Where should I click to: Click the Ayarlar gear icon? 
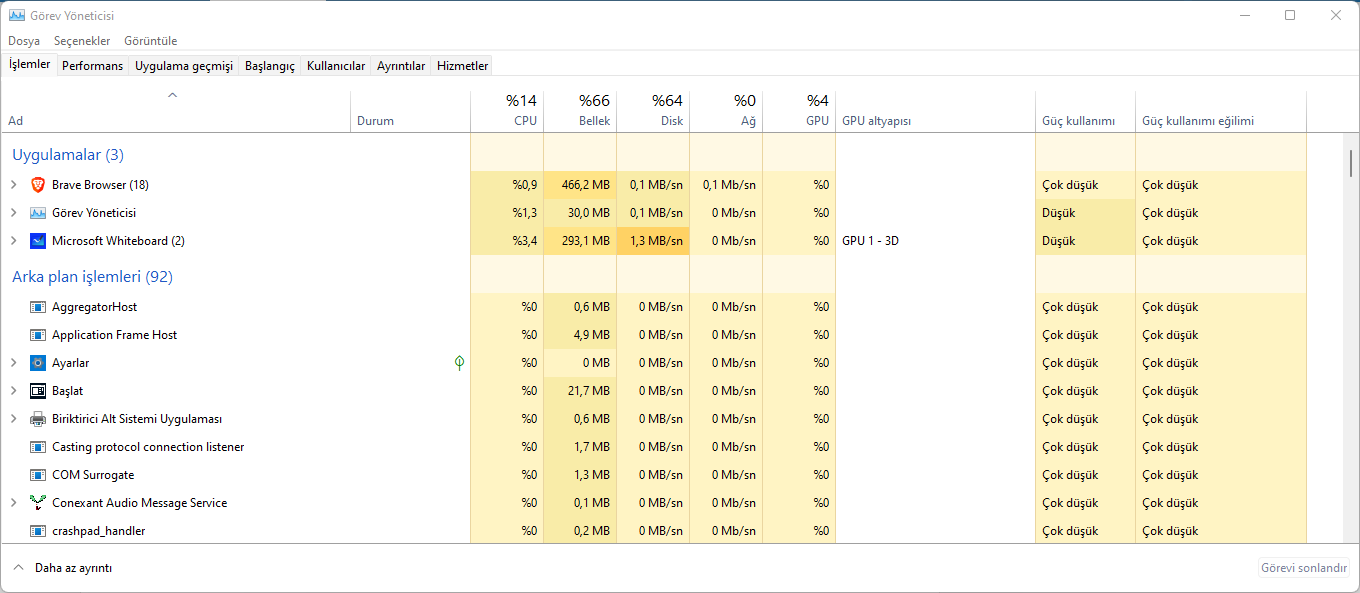click(38, 363)
